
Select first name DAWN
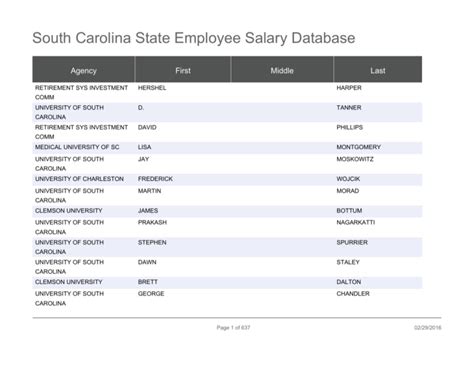(x=147, y=262)
